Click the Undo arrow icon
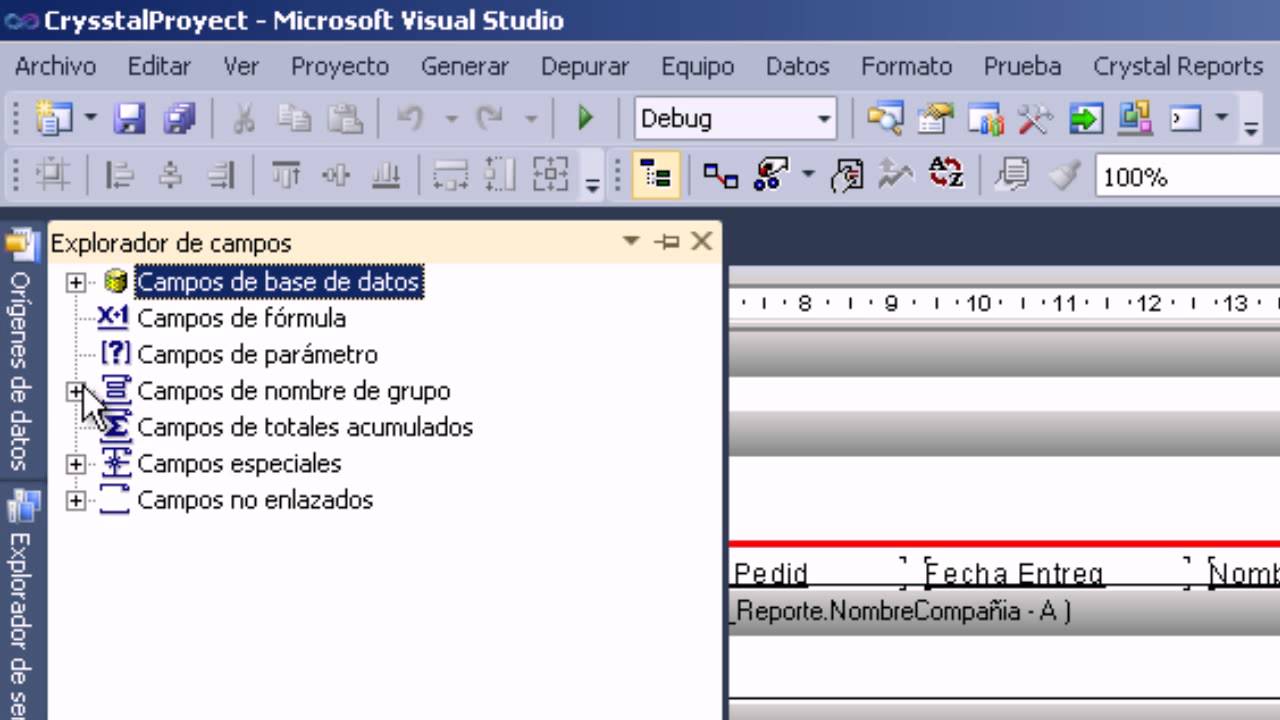1280x720 pixels. 410,119
